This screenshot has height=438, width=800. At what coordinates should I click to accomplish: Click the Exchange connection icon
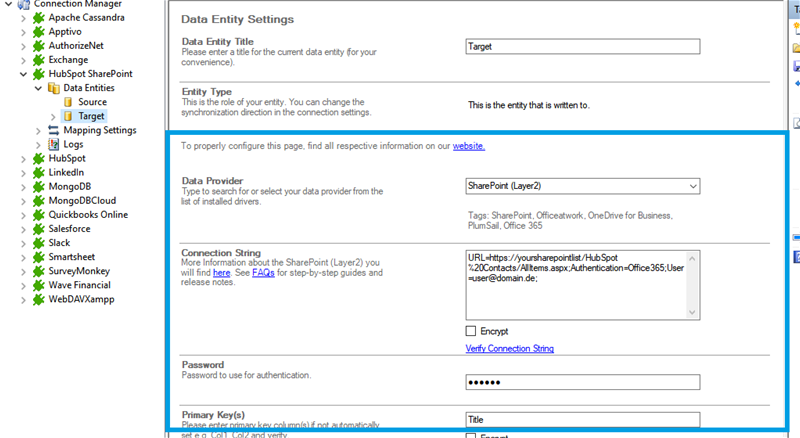pyautogui.click(x=39, y=60)
